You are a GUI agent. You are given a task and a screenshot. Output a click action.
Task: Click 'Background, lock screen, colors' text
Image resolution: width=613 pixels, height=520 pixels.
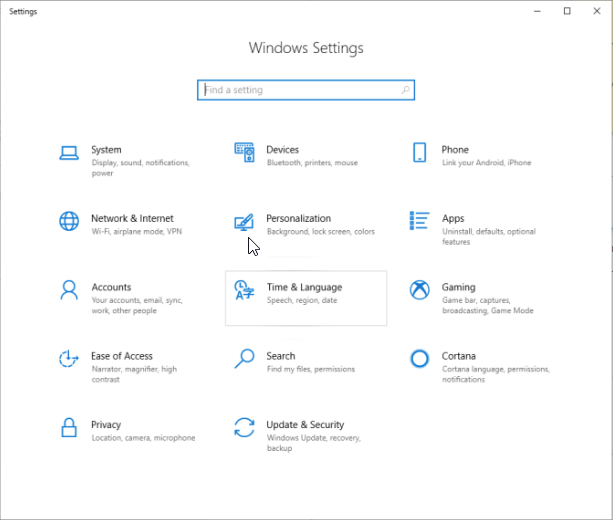click(321, 231)
